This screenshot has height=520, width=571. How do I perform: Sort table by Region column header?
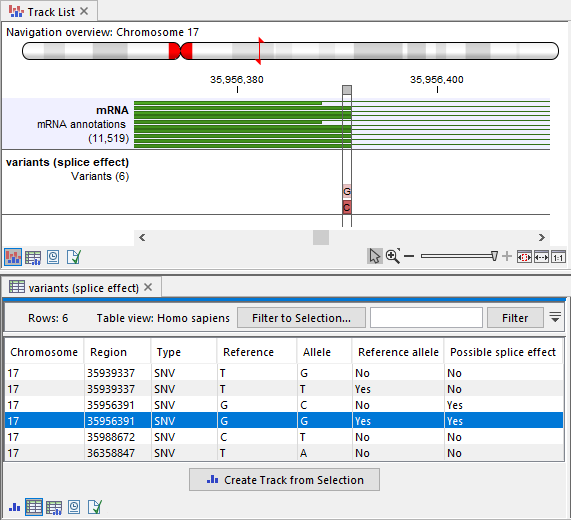tap(117, 352)
